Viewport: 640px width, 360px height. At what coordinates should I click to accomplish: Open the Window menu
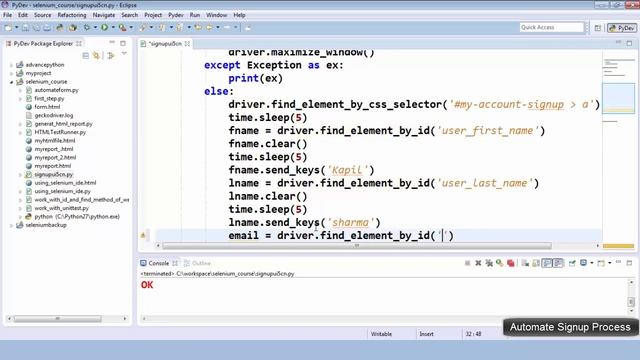pos(216,15)
